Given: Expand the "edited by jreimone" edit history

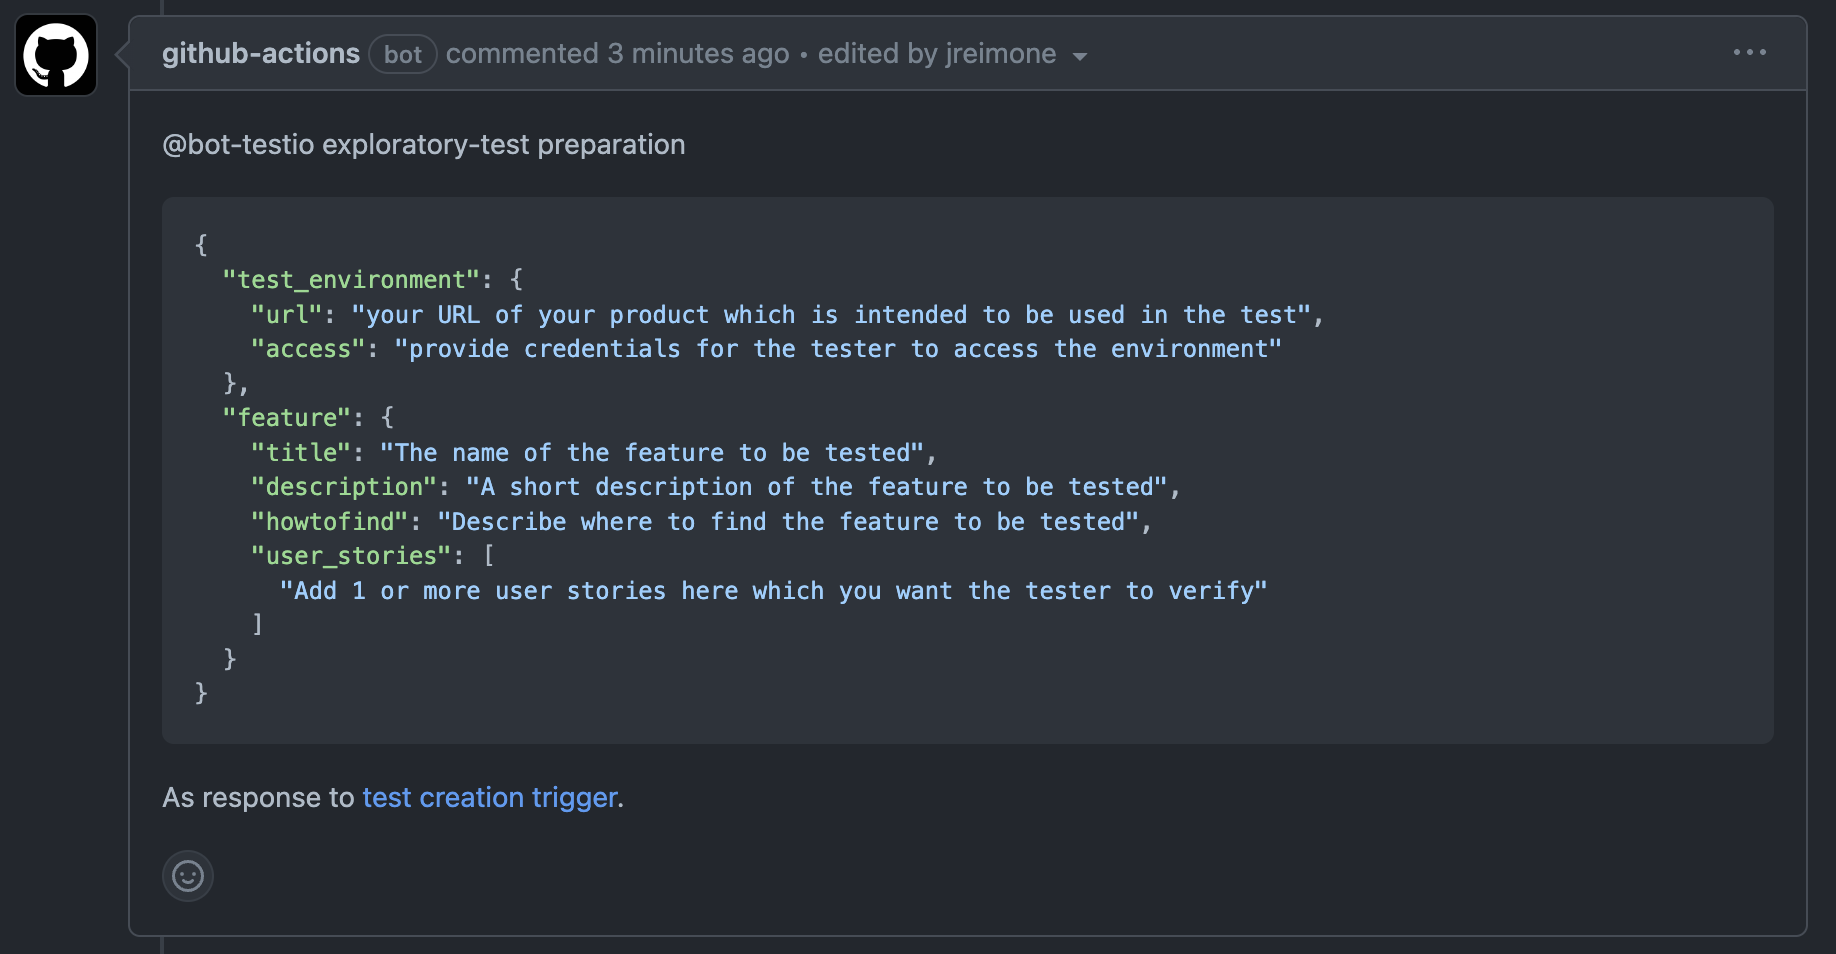Looking at the screenshot, I should [x=936, y=53].
